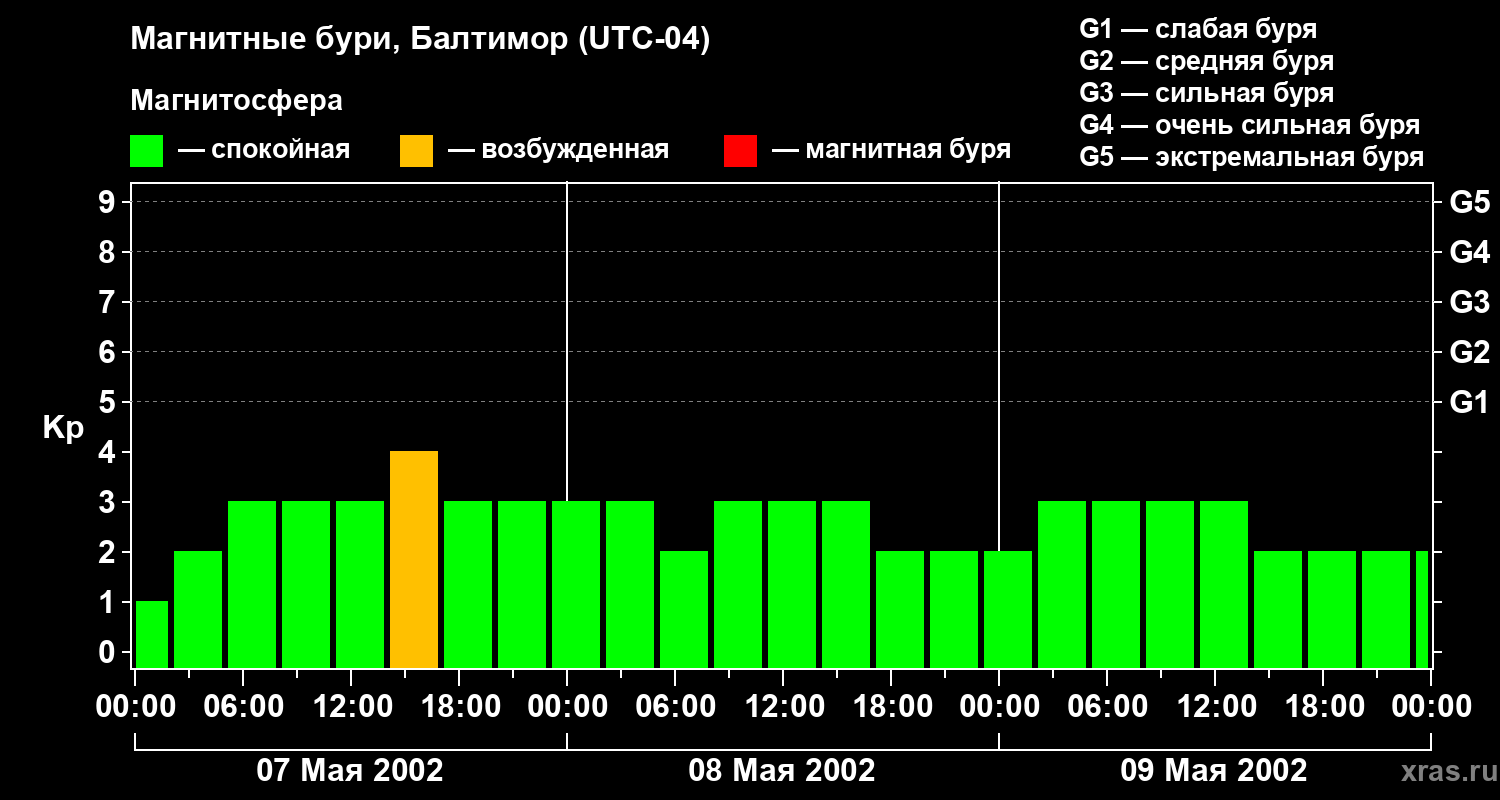Click the 'G1 — слабая буря' legend entry

1198,29
